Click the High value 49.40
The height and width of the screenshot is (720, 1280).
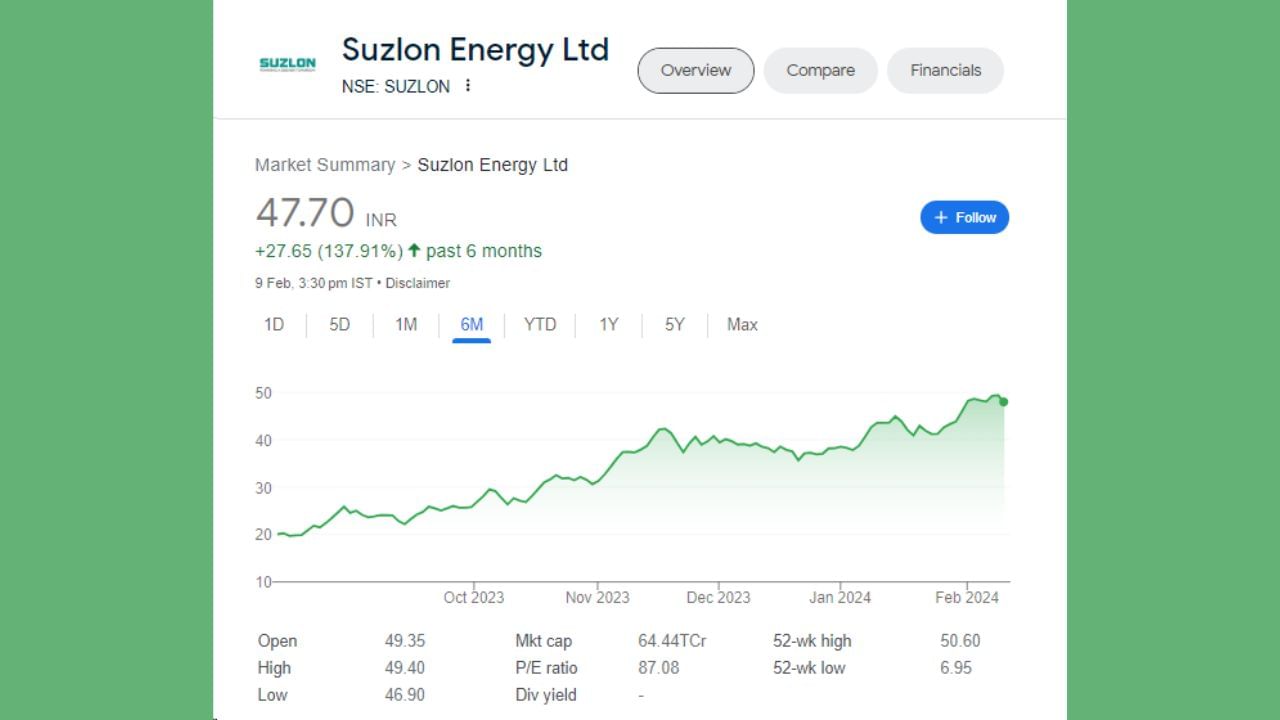pyautogui.click(x=405, y=668)
